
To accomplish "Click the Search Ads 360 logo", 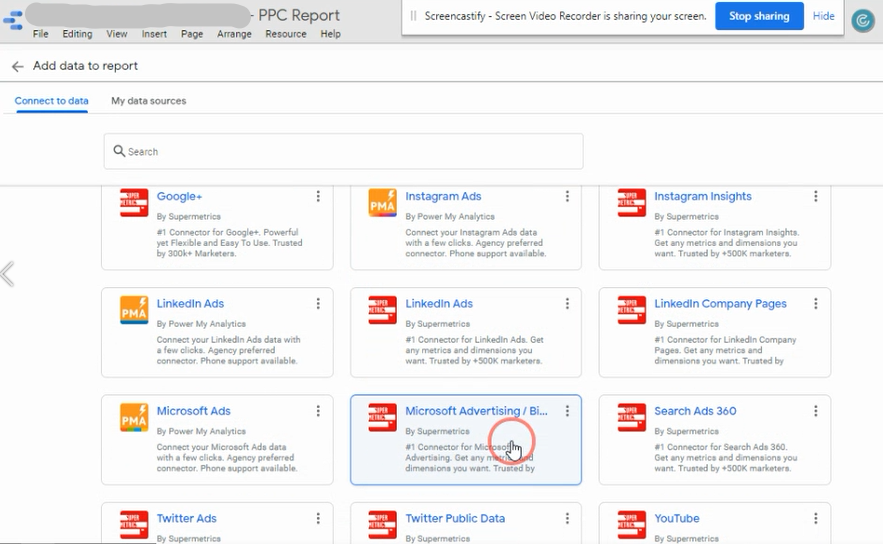I will pos(632,417).
